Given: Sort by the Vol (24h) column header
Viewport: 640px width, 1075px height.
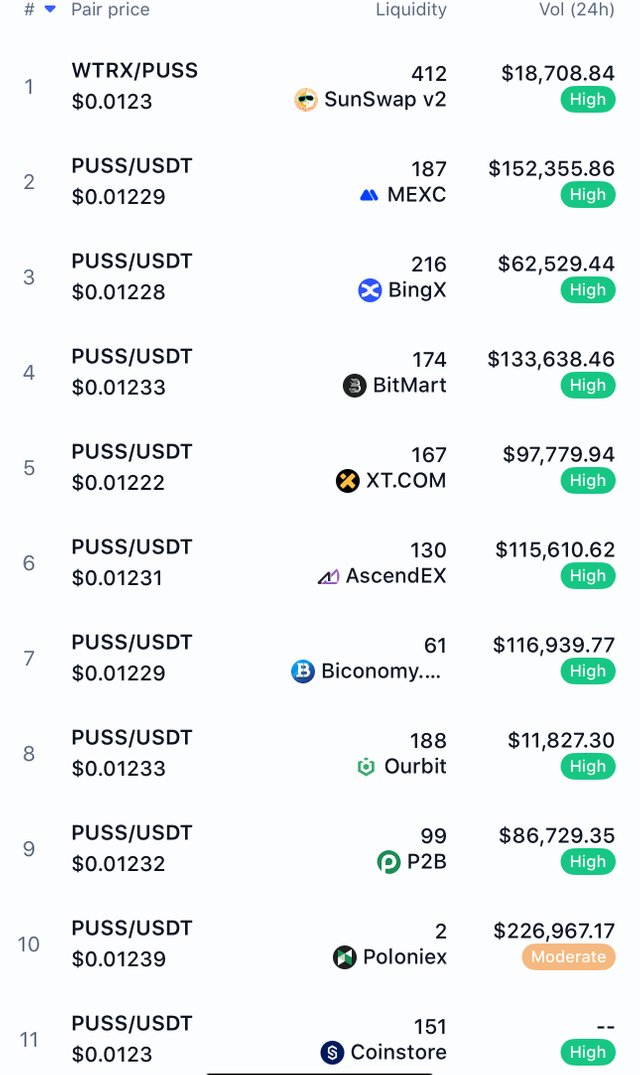Looking at the screenshot, I should tap(577, 10).
